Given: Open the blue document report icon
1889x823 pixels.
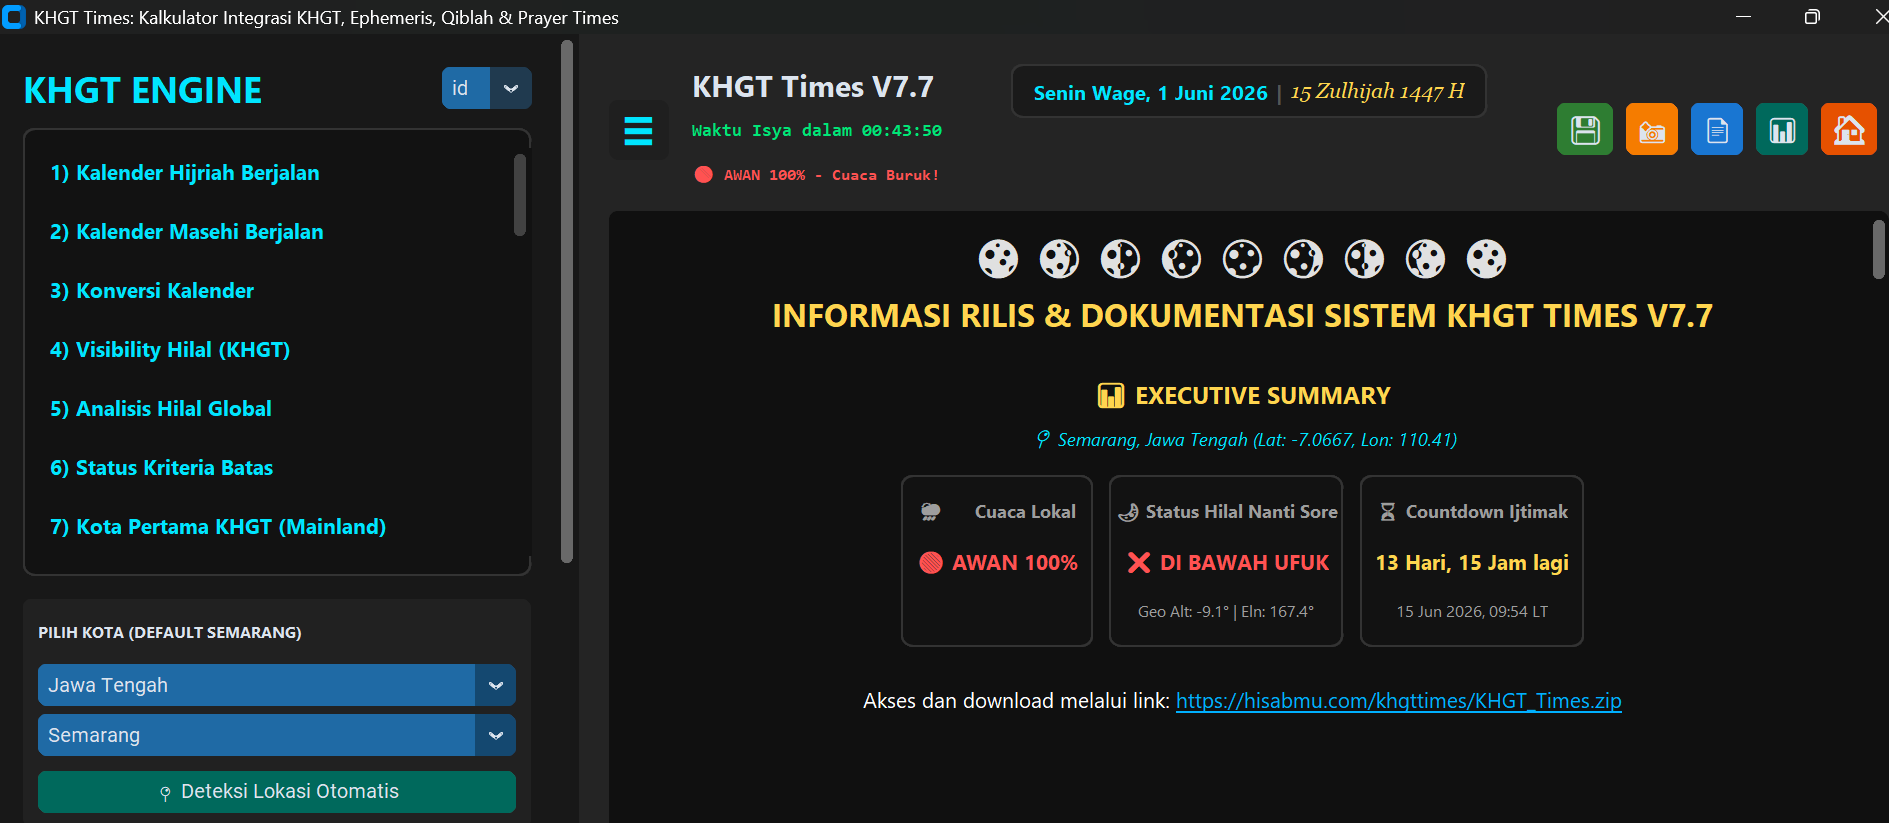Looking at the screenshot, I should point(1717,130).
